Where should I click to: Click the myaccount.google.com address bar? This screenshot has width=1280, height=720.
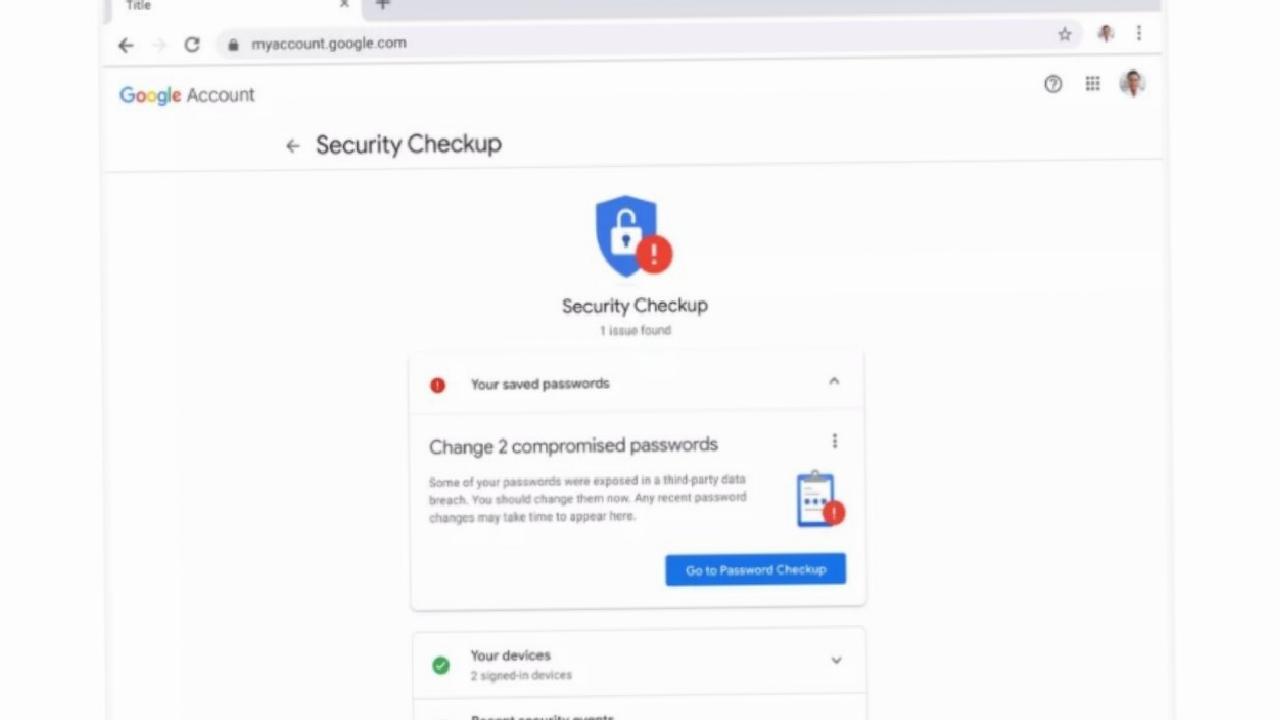click(640, 43)
